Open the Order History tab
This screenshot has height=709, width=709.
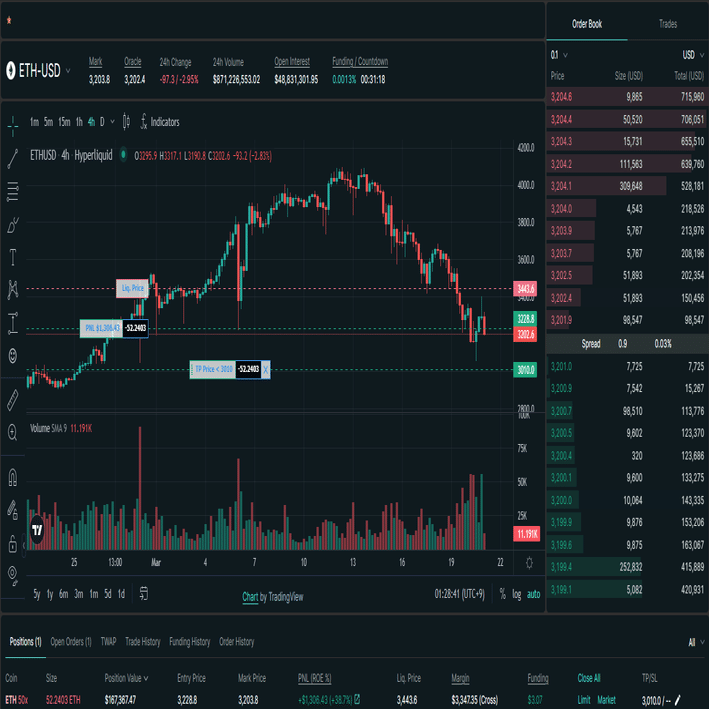[237, 642]
